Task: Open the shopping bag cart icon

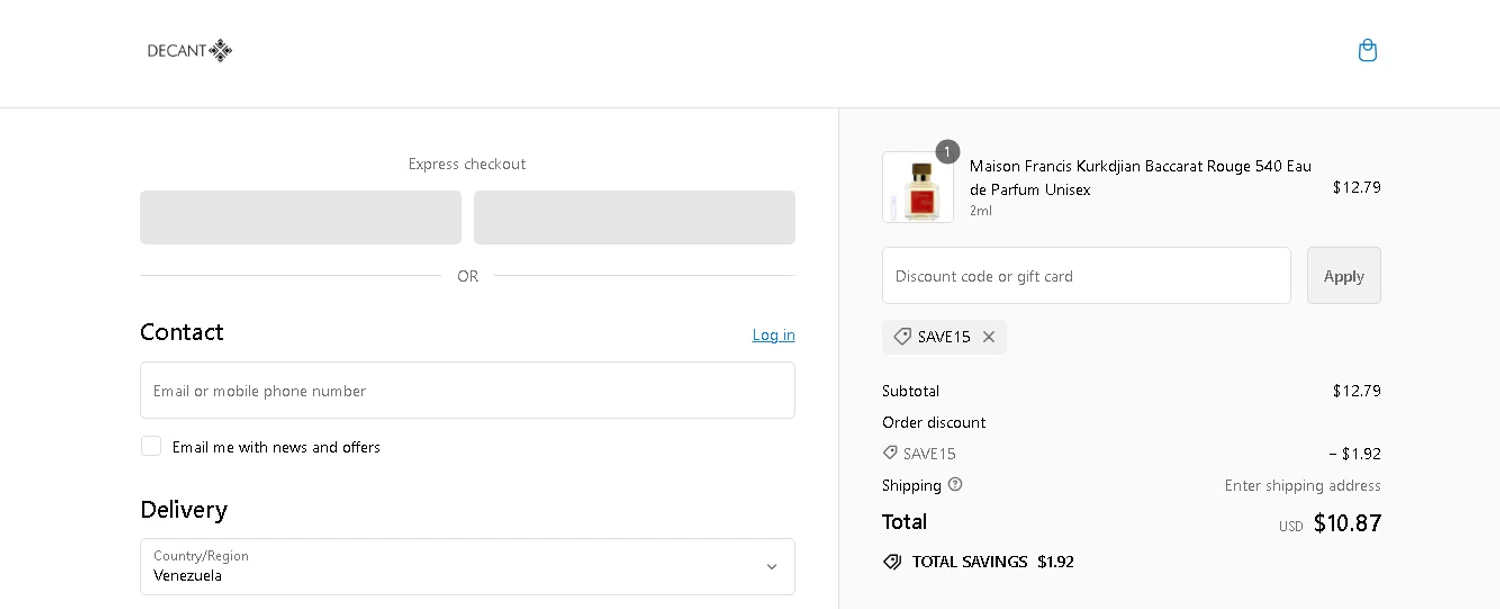Action: coord(1367,50)
